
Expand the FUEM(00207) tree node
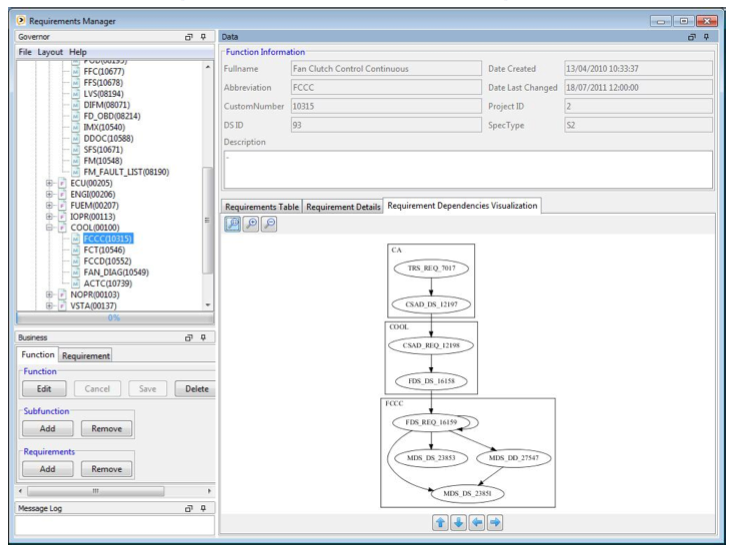pyautogui.click(x=49, y=206)
